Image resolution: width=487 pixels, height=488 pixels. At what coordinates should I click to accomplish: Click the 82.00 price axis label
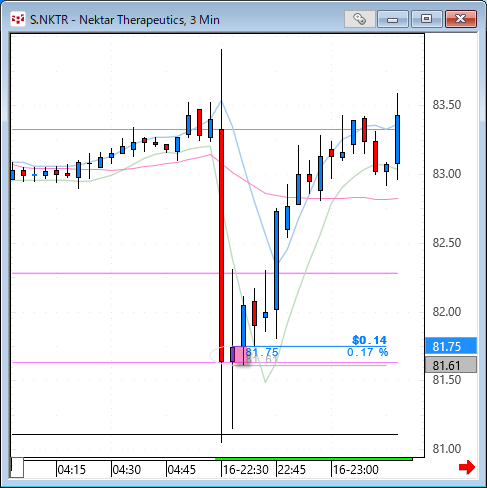[x=447, y=312]
